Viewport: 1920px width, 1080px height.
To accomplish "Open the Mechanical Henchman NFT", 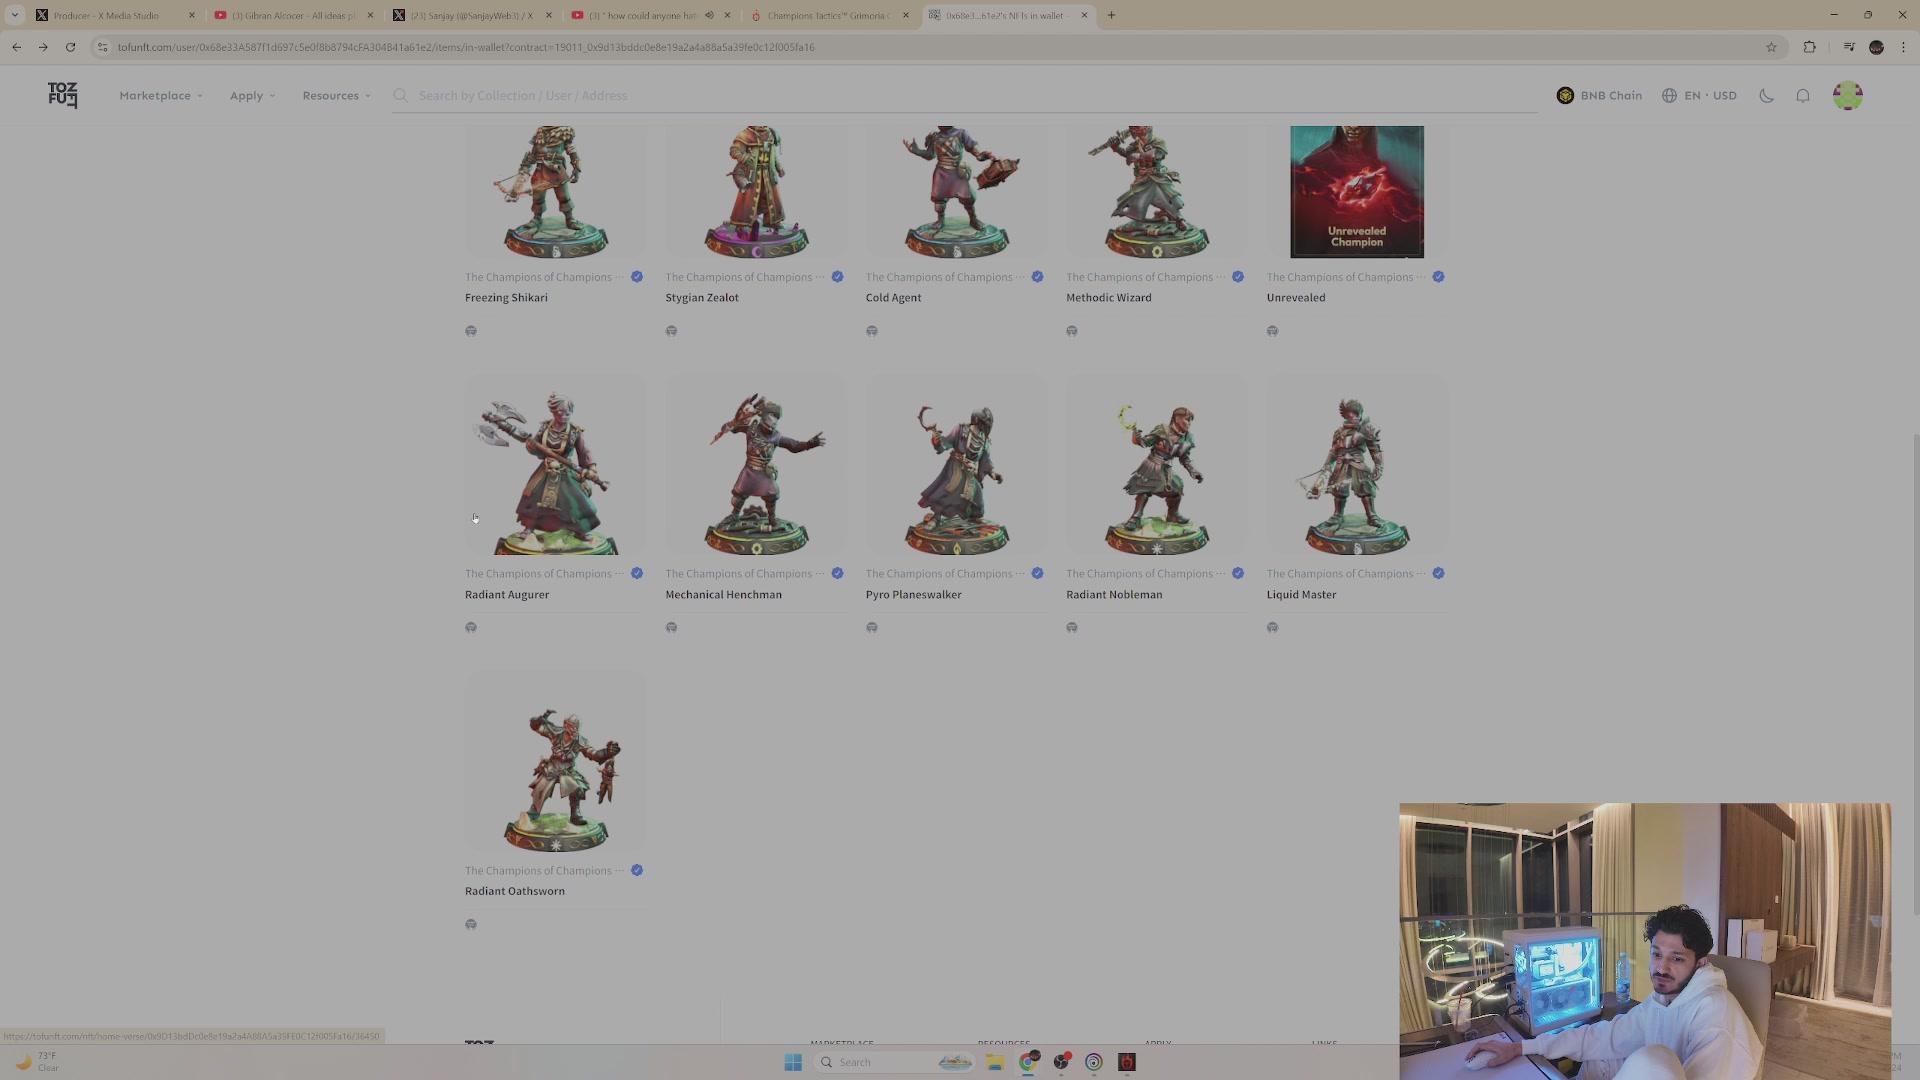I will pos(756,465).
